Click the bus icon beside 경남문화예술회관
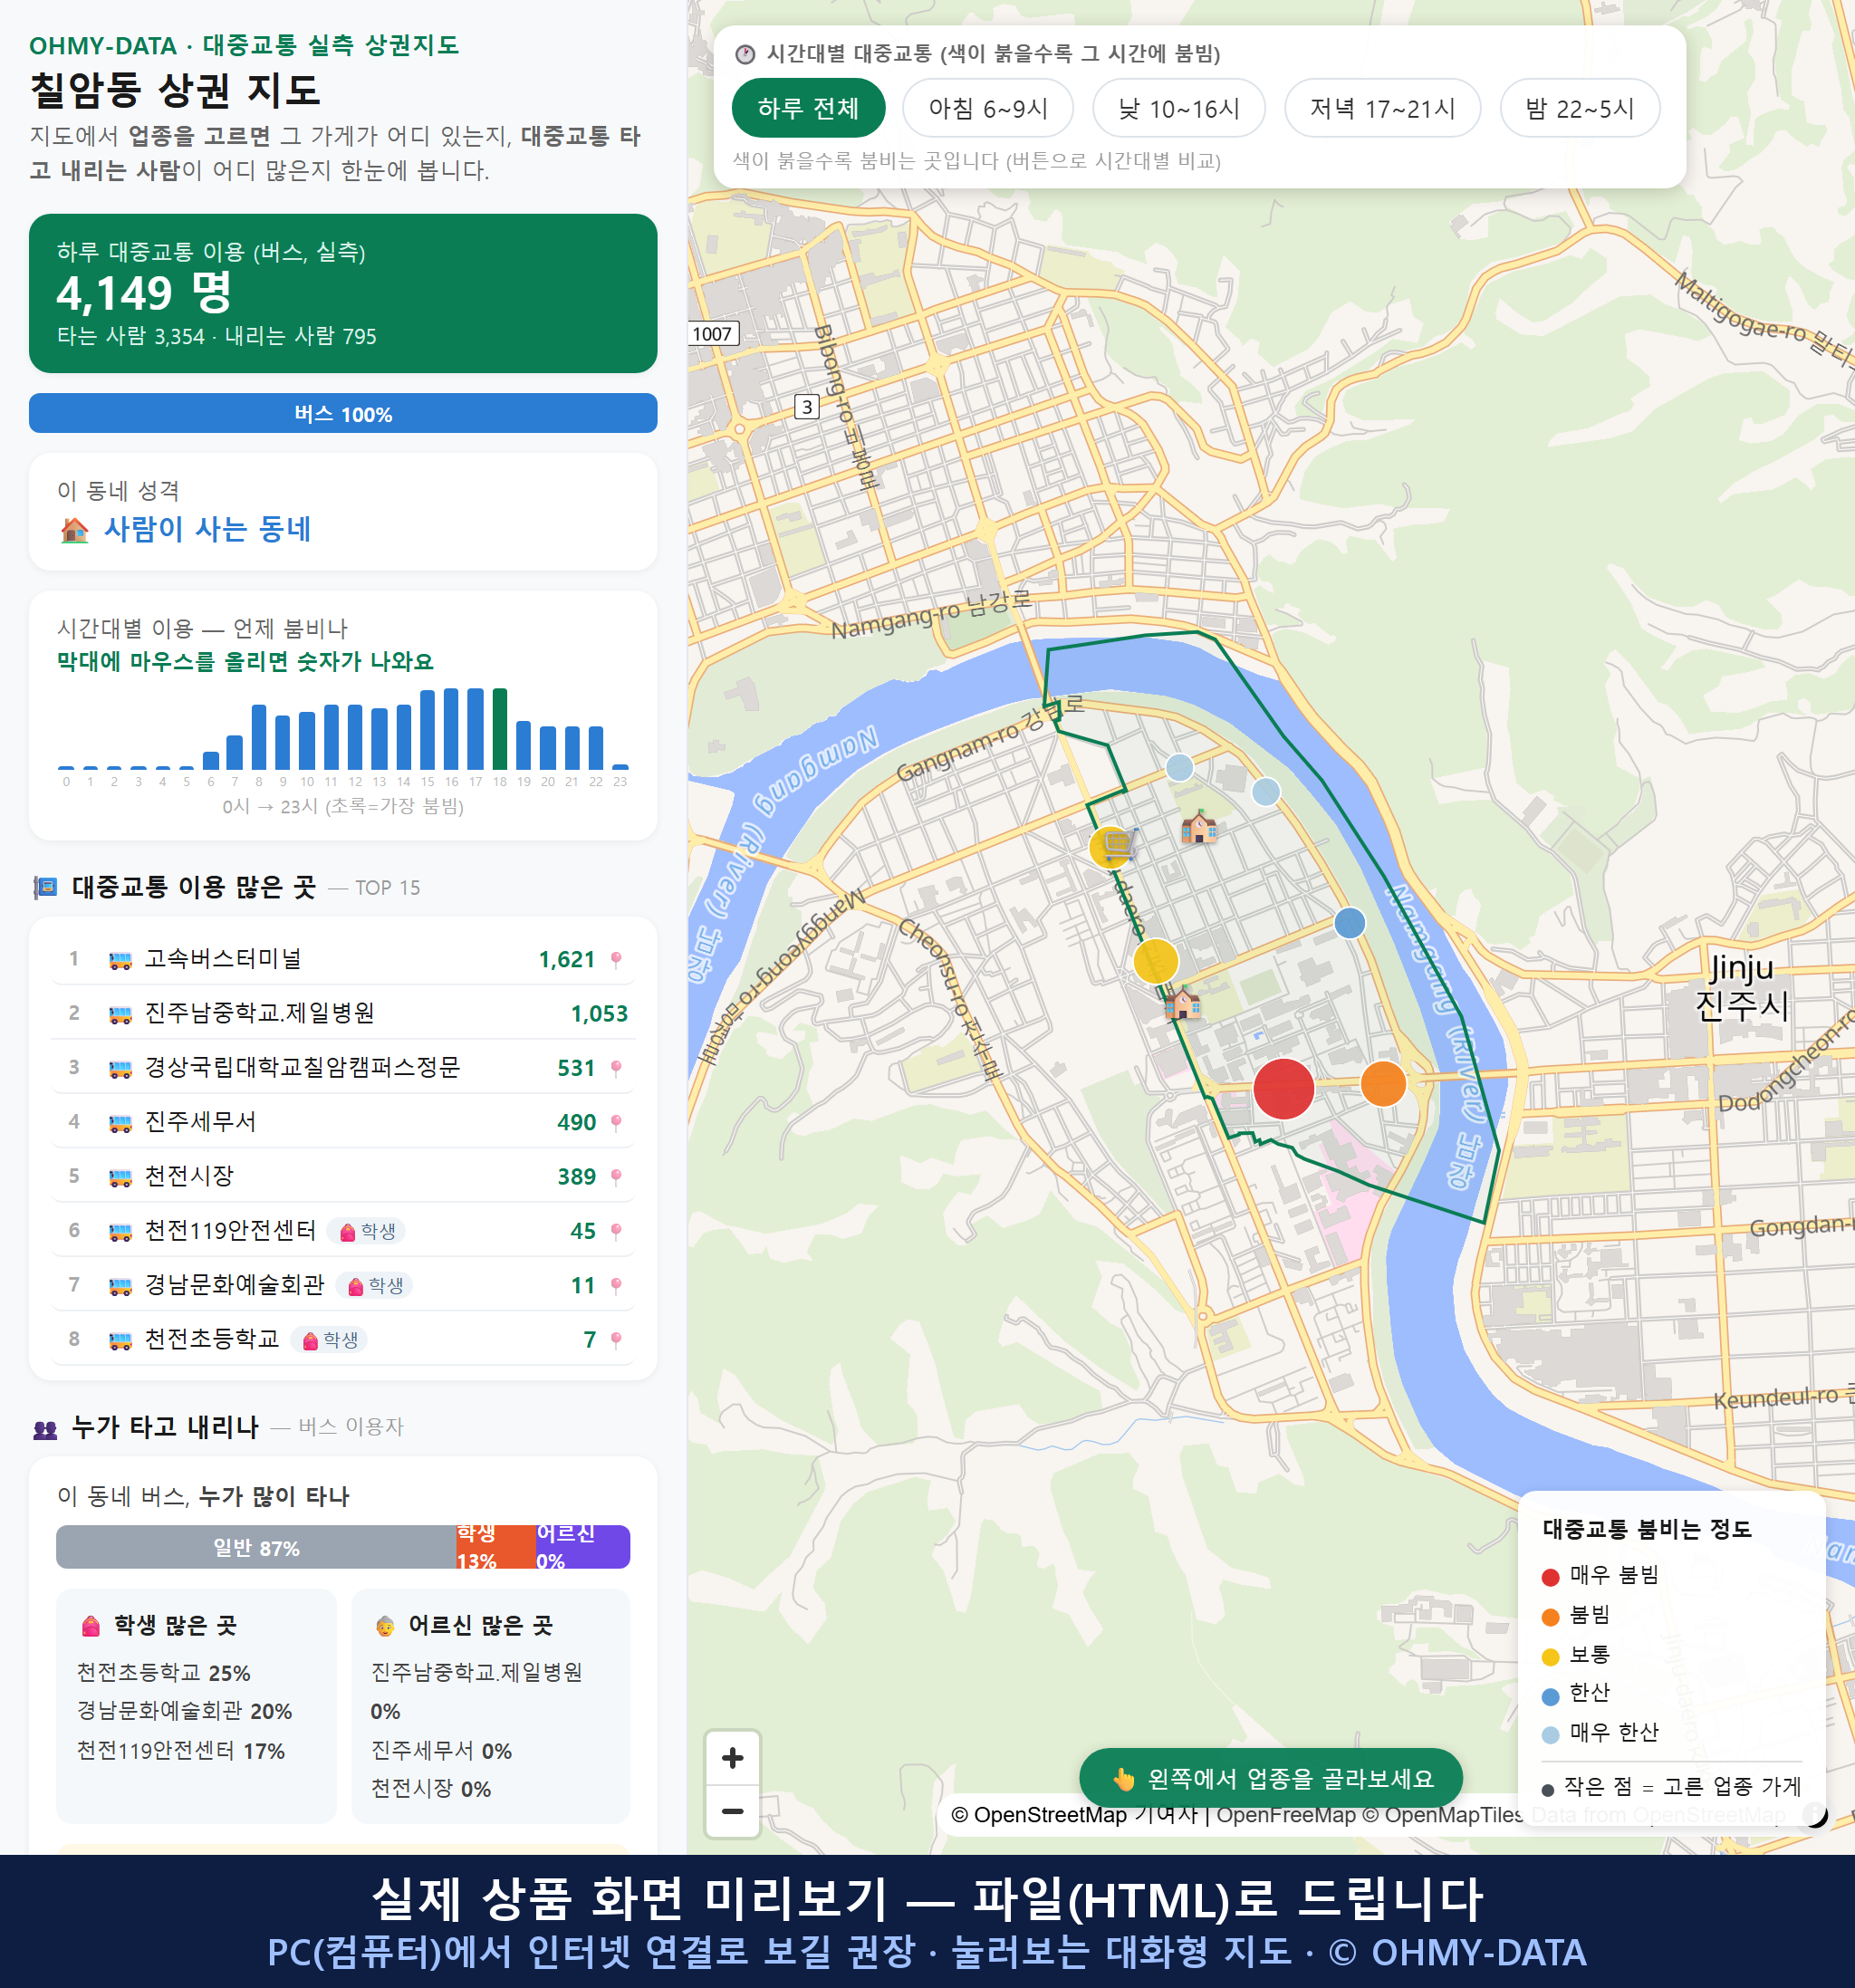Image resolution: width=1855 pixels, height=1988 pixels. tap(120, 1286)
